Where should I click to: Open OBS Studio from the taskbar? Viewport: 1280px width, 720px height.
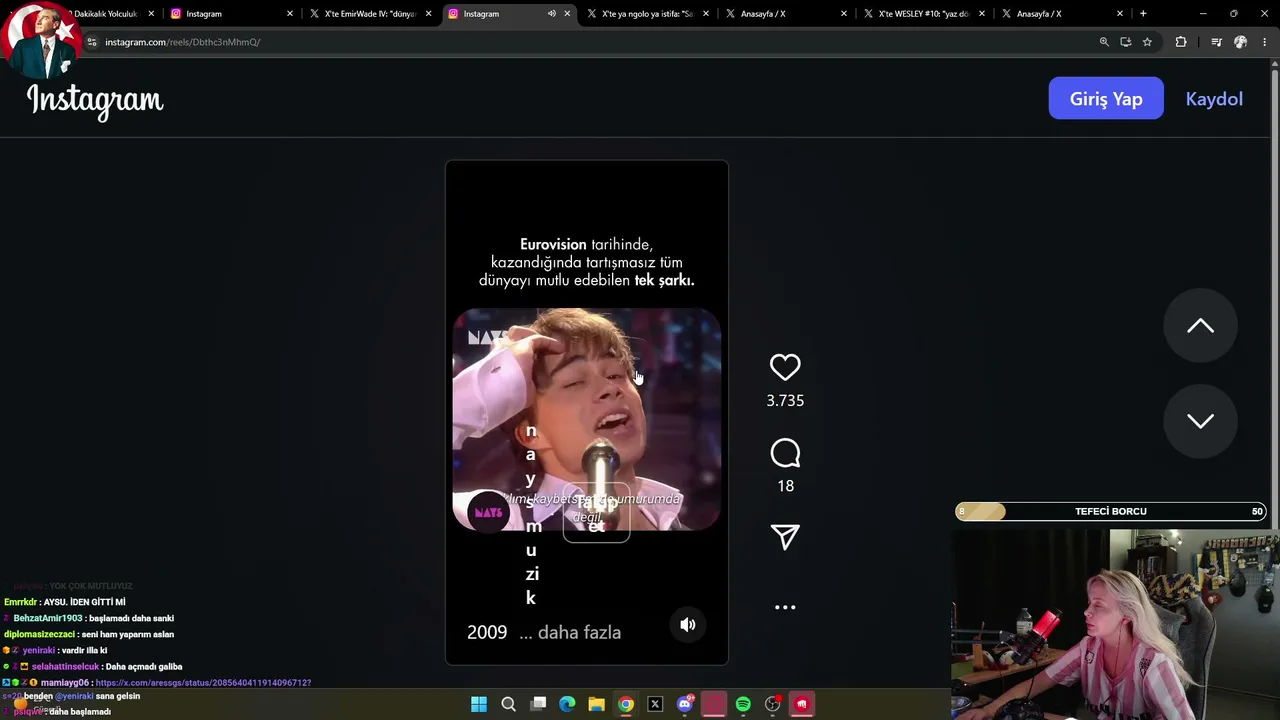[772, 704]
